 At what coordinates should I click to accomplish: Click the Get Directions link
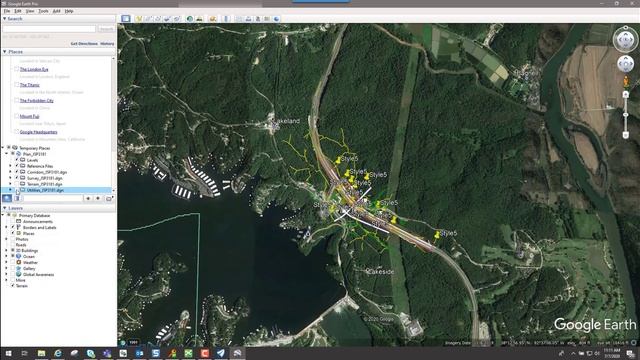84,44
